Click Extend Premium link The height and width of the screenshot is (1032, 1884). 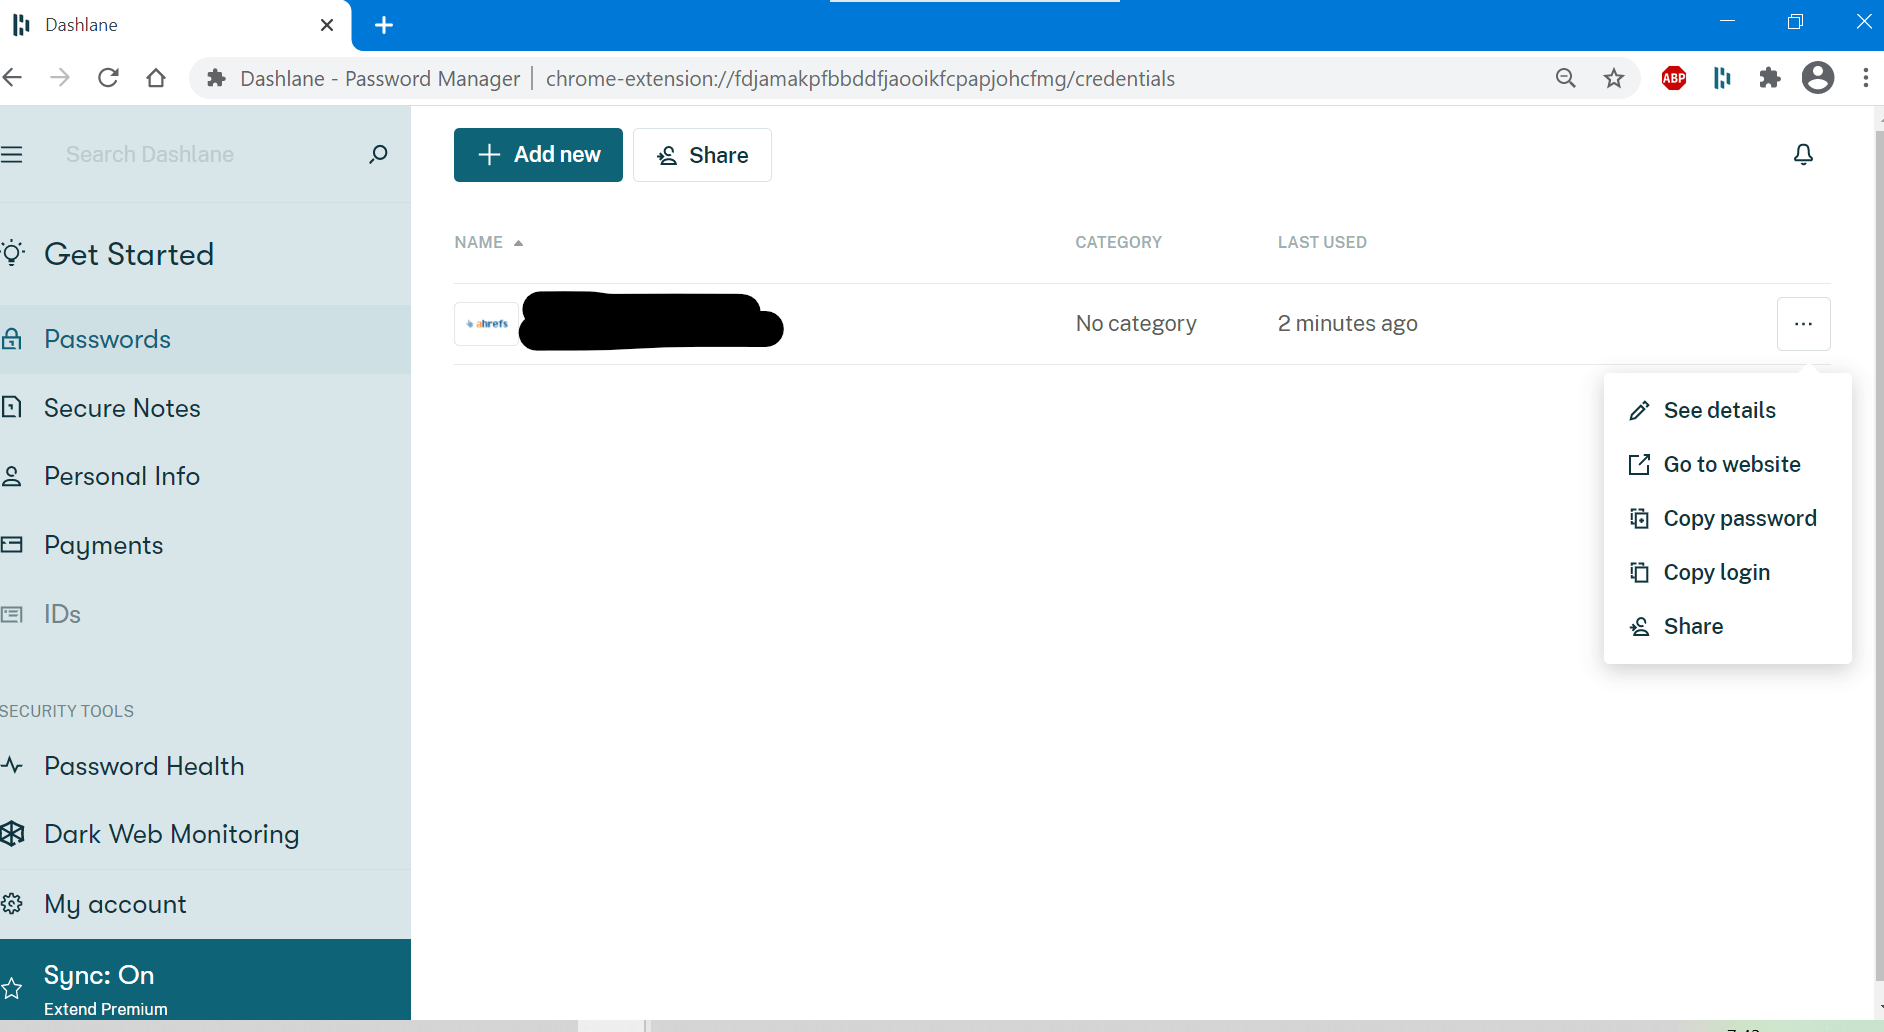[105, 1009]
